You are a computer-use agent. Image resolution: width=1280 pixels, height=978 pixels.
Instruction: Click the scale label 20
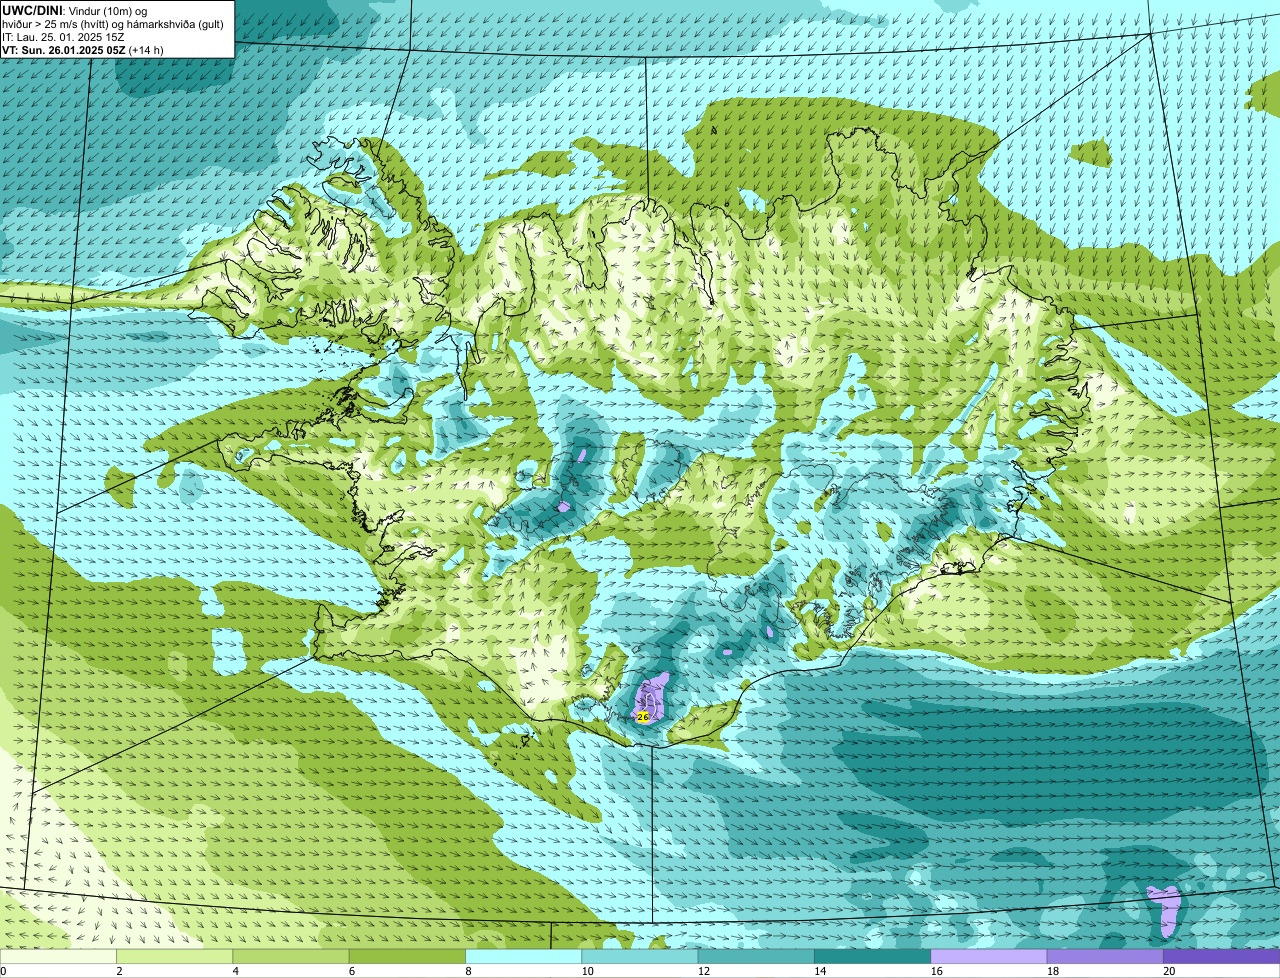(x=1169, y=971)
